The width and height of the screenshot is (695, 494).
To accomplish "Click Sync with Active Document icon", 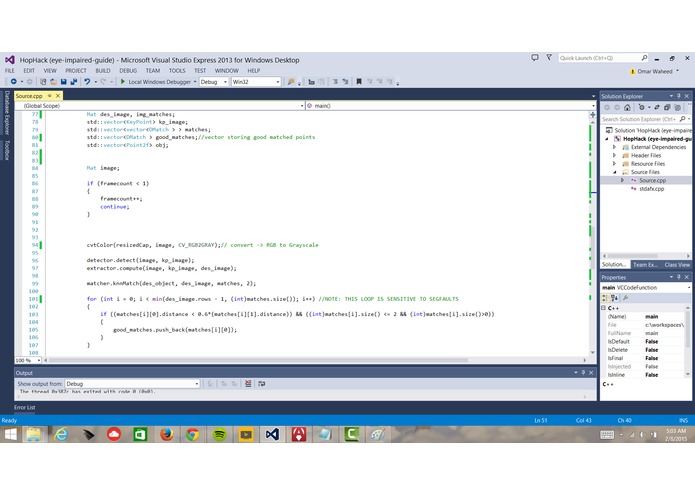I will (657, 107).
